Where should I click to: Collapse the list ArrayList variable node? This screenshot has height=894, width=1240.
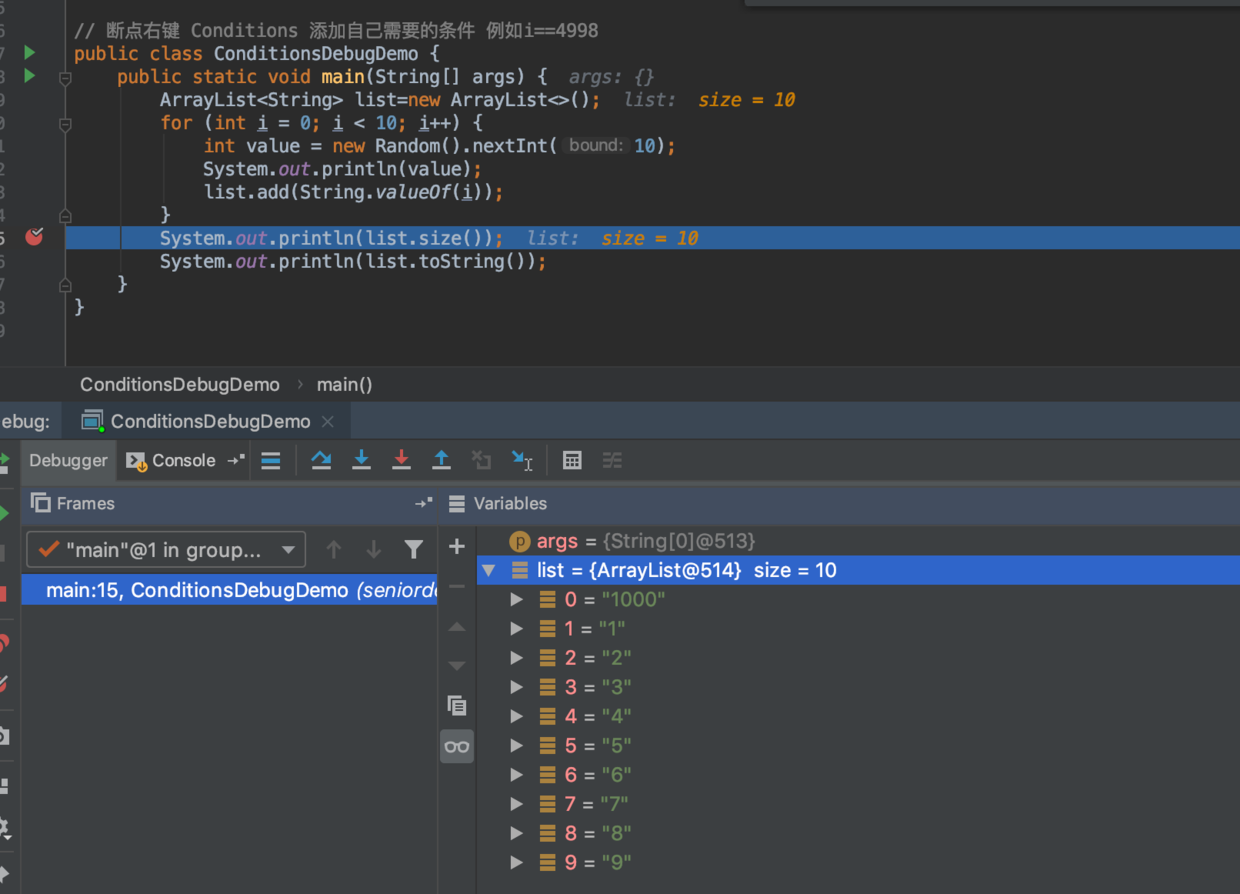[x=488, y=571]
